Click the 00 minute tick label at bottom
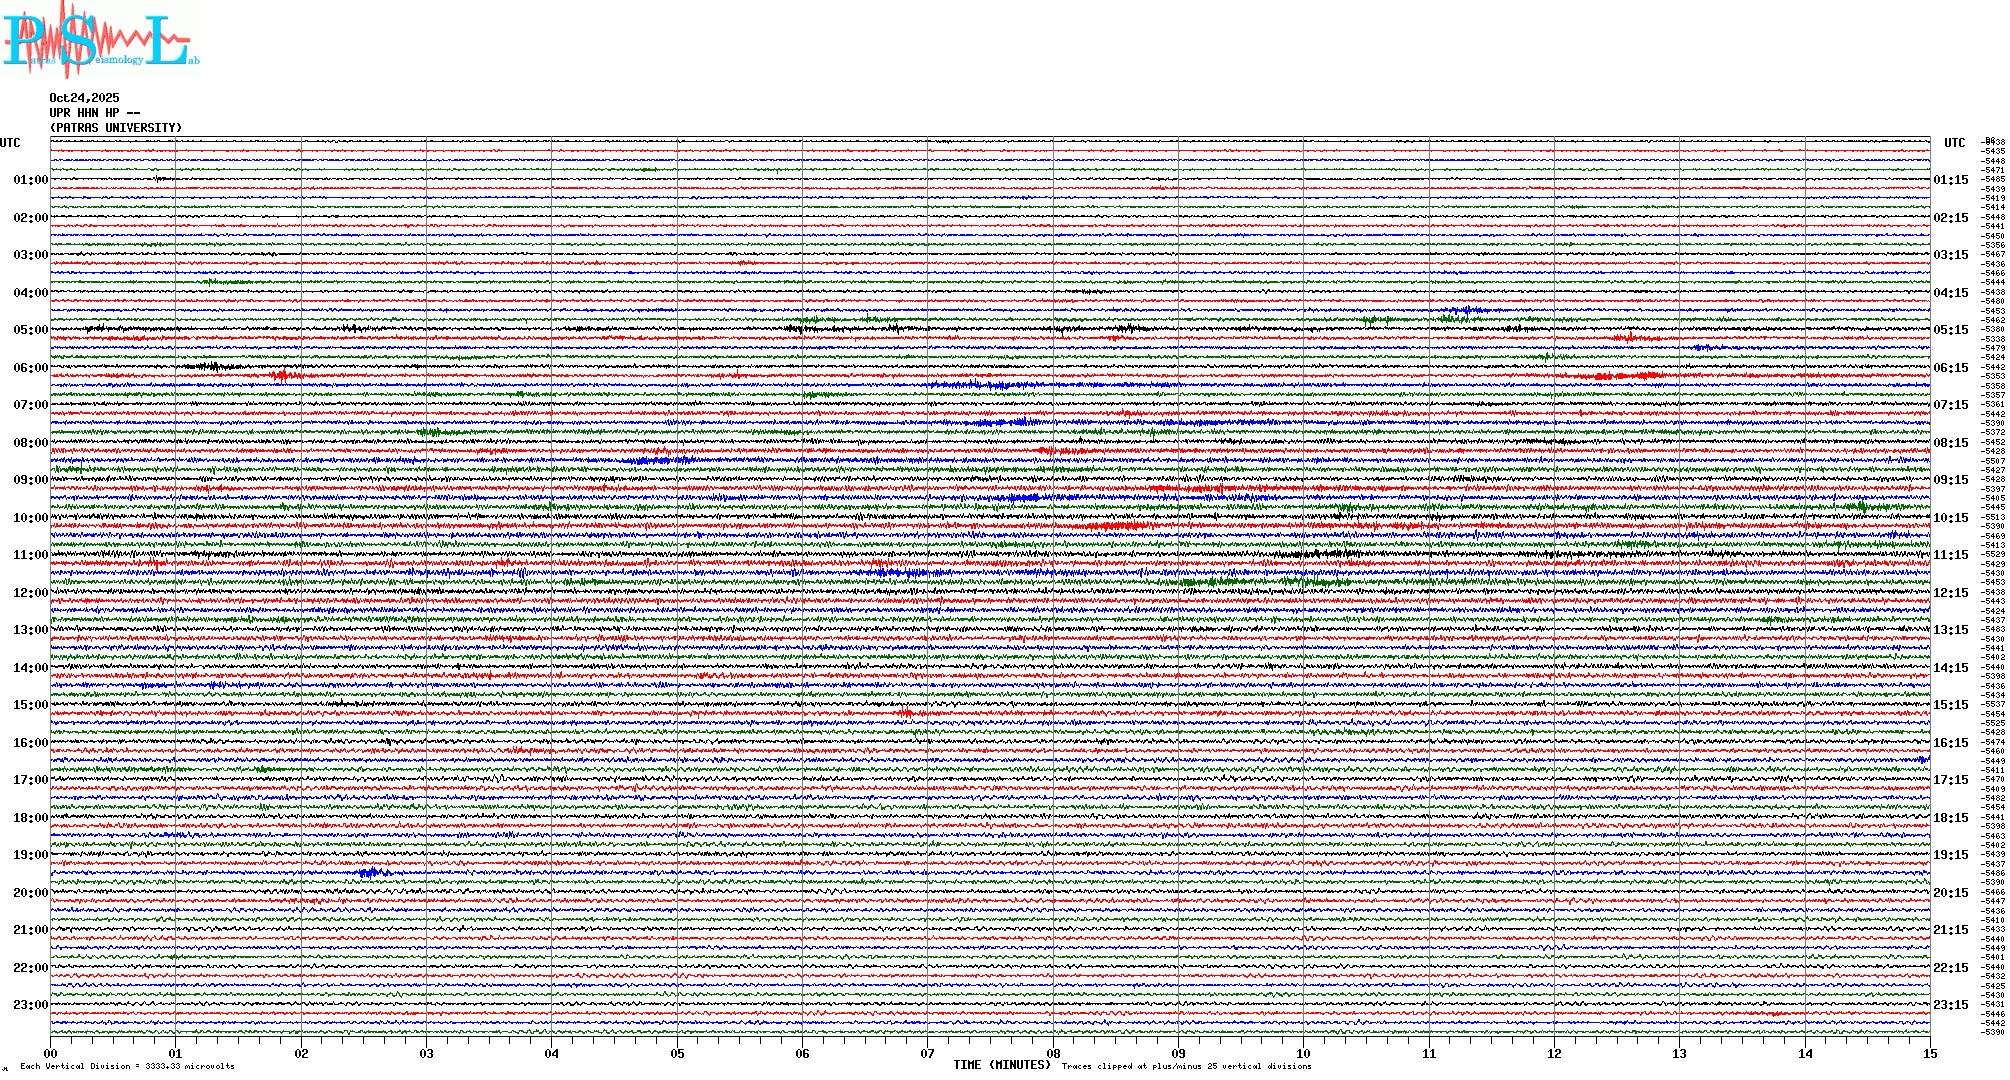Screen dimensions: 2010x1080 coord(51,1053)
